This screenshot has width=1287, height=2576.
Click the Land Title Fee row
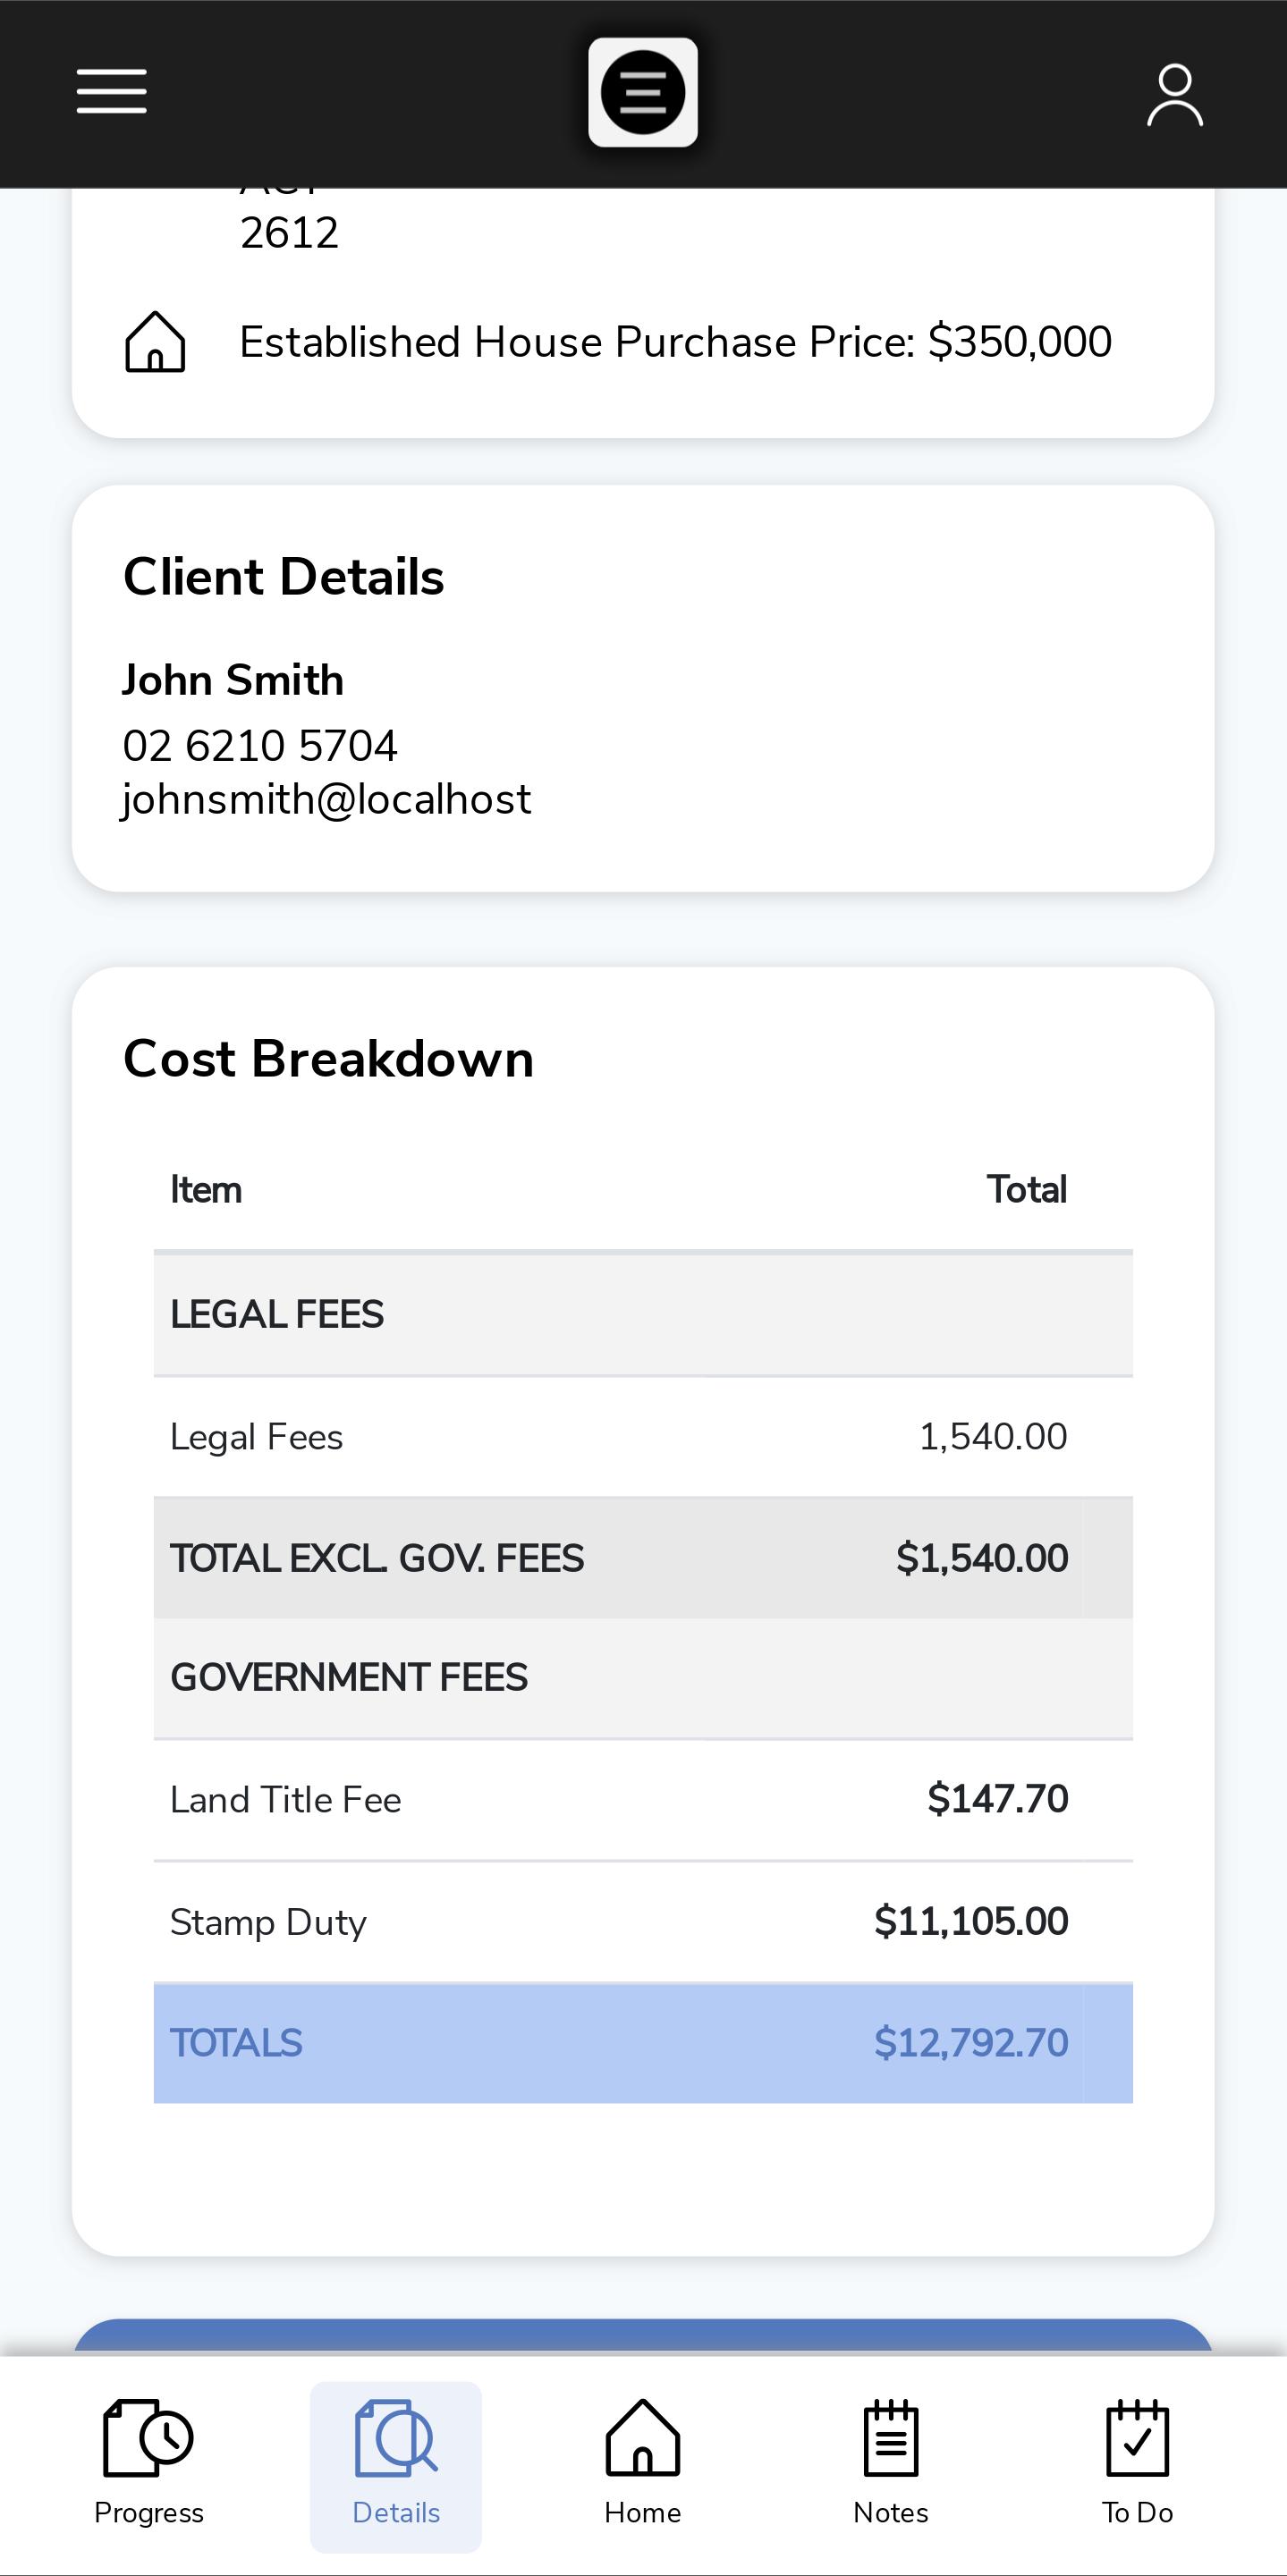point(643,1800)
